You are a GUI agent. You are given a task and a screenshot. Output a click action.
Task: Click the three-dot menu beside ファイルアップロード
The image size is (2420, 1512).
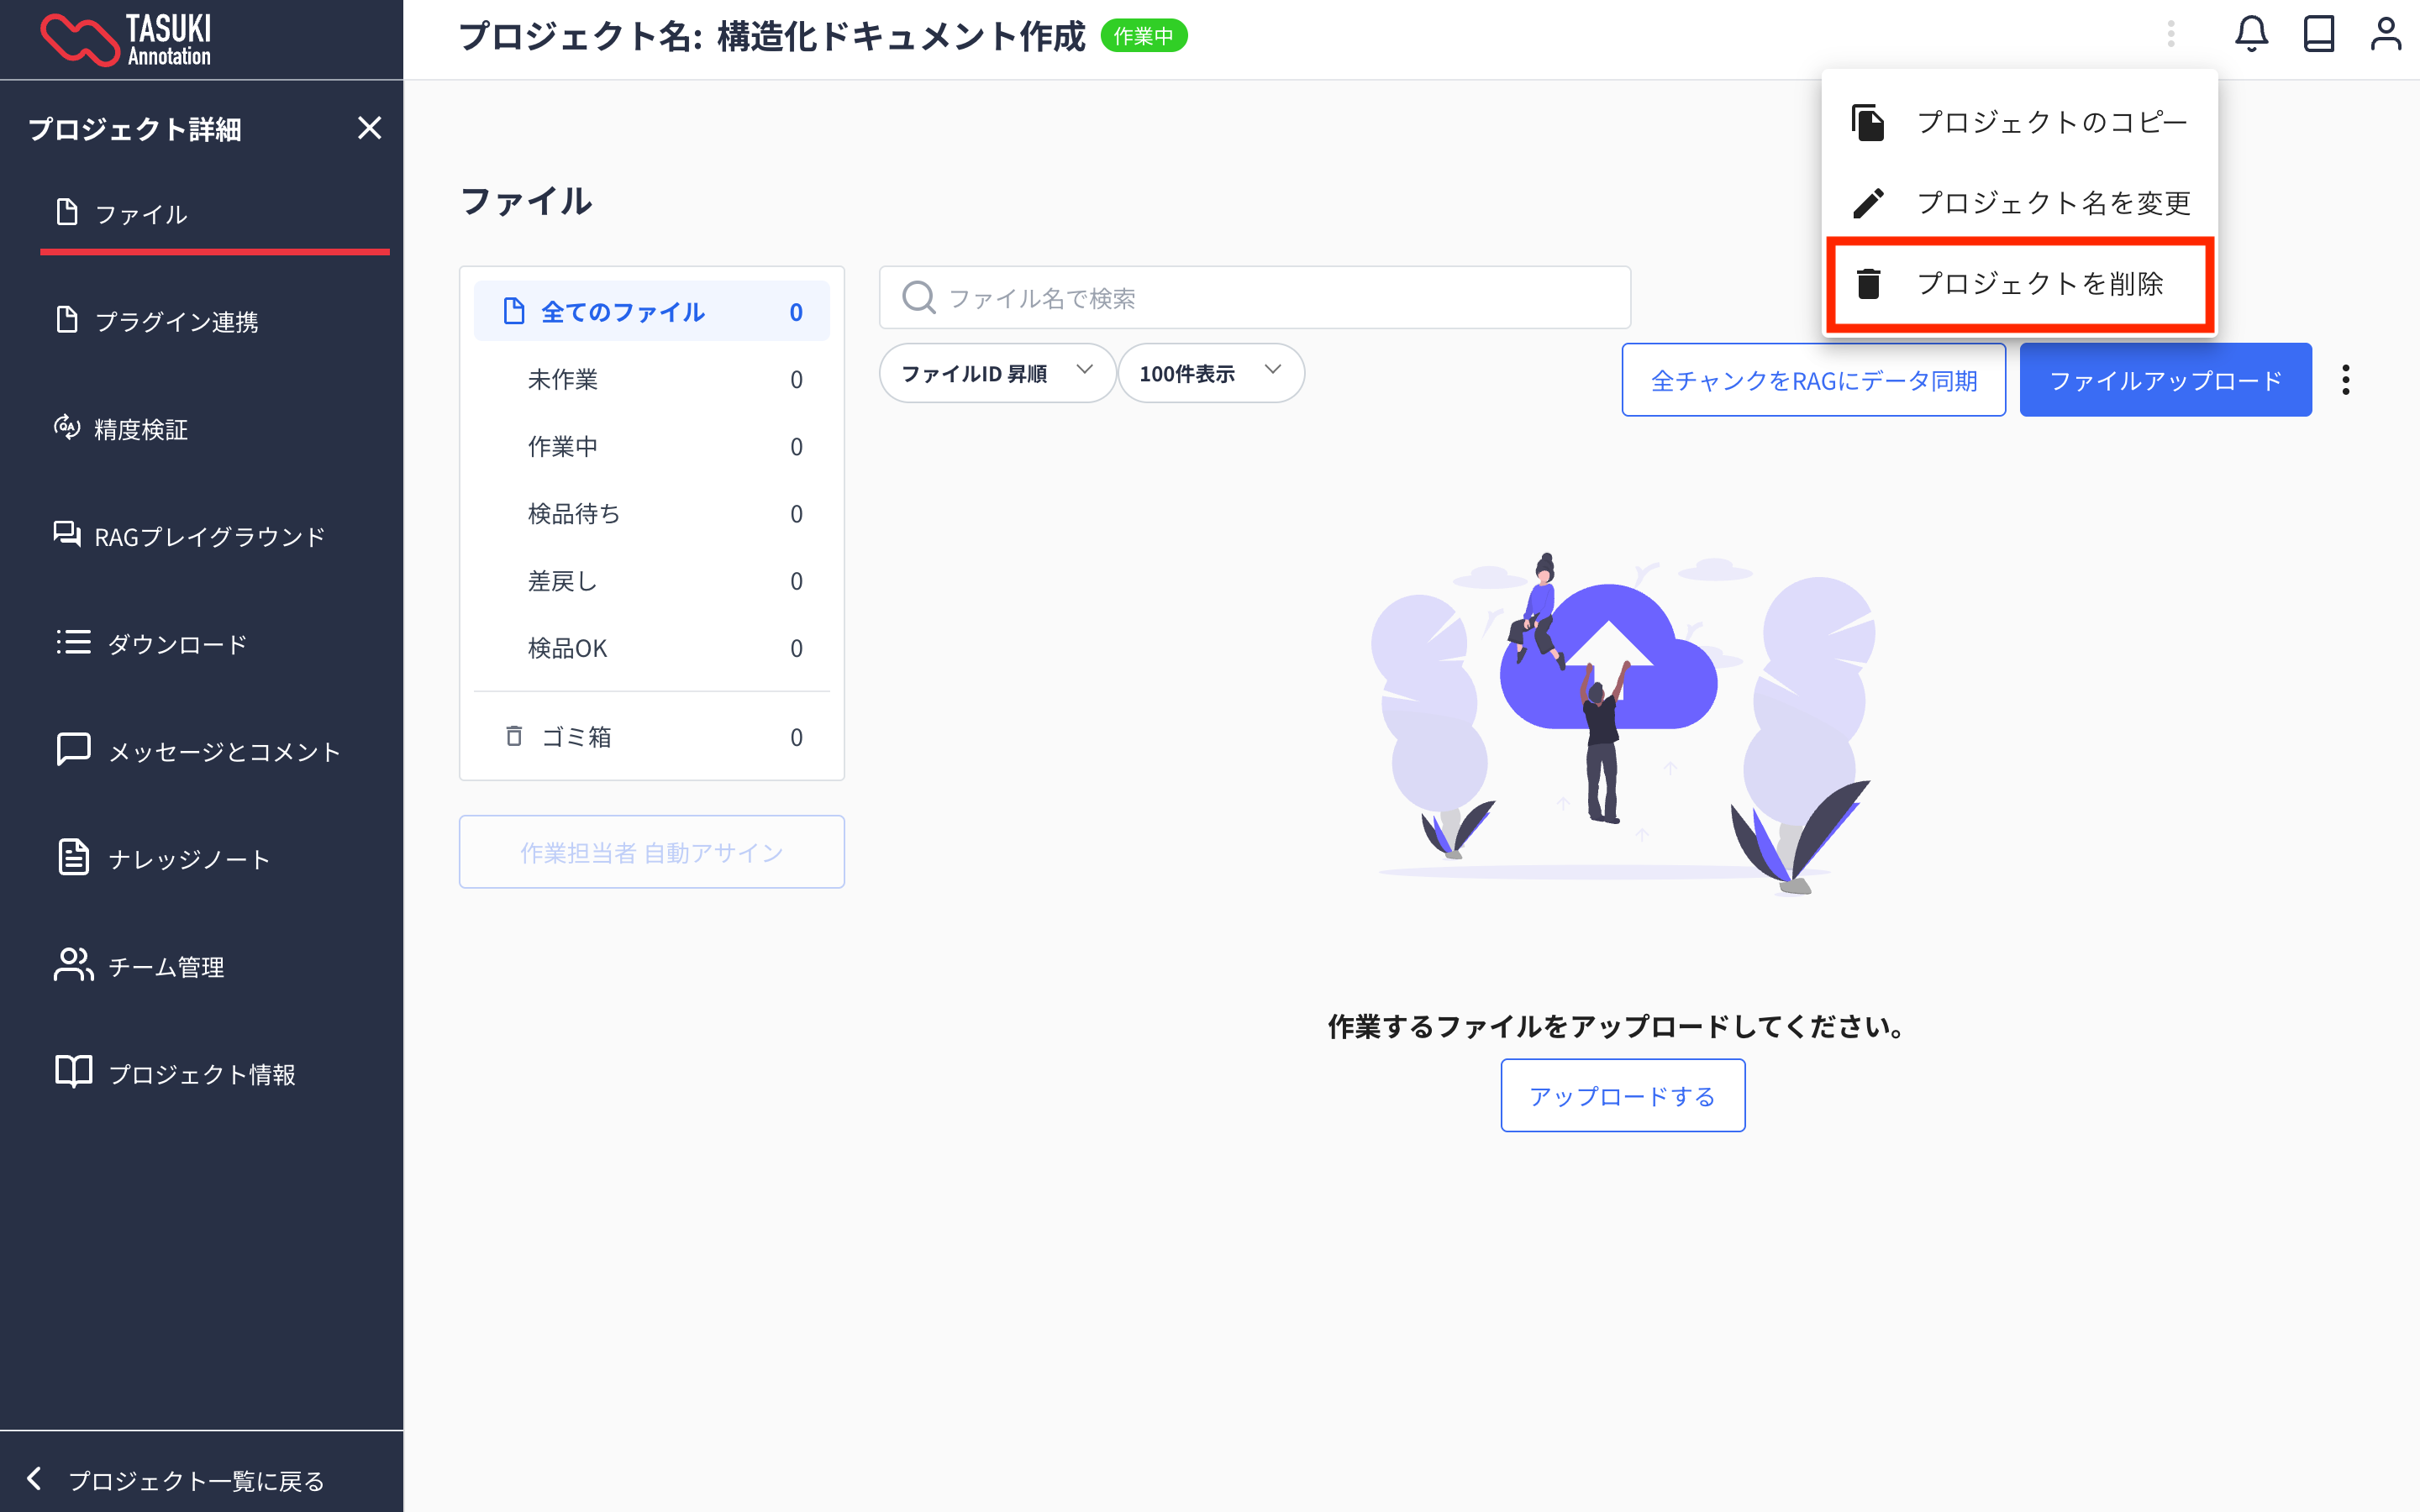coord(2345,380)
